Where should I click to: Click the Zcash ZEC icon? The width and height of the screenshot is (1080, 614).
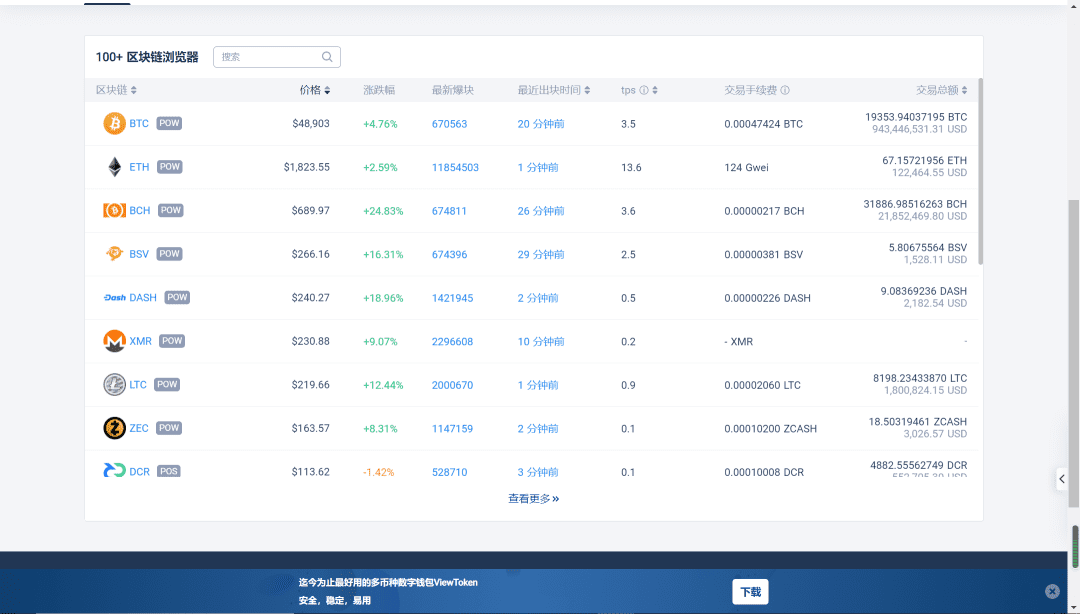coord(114,428)
